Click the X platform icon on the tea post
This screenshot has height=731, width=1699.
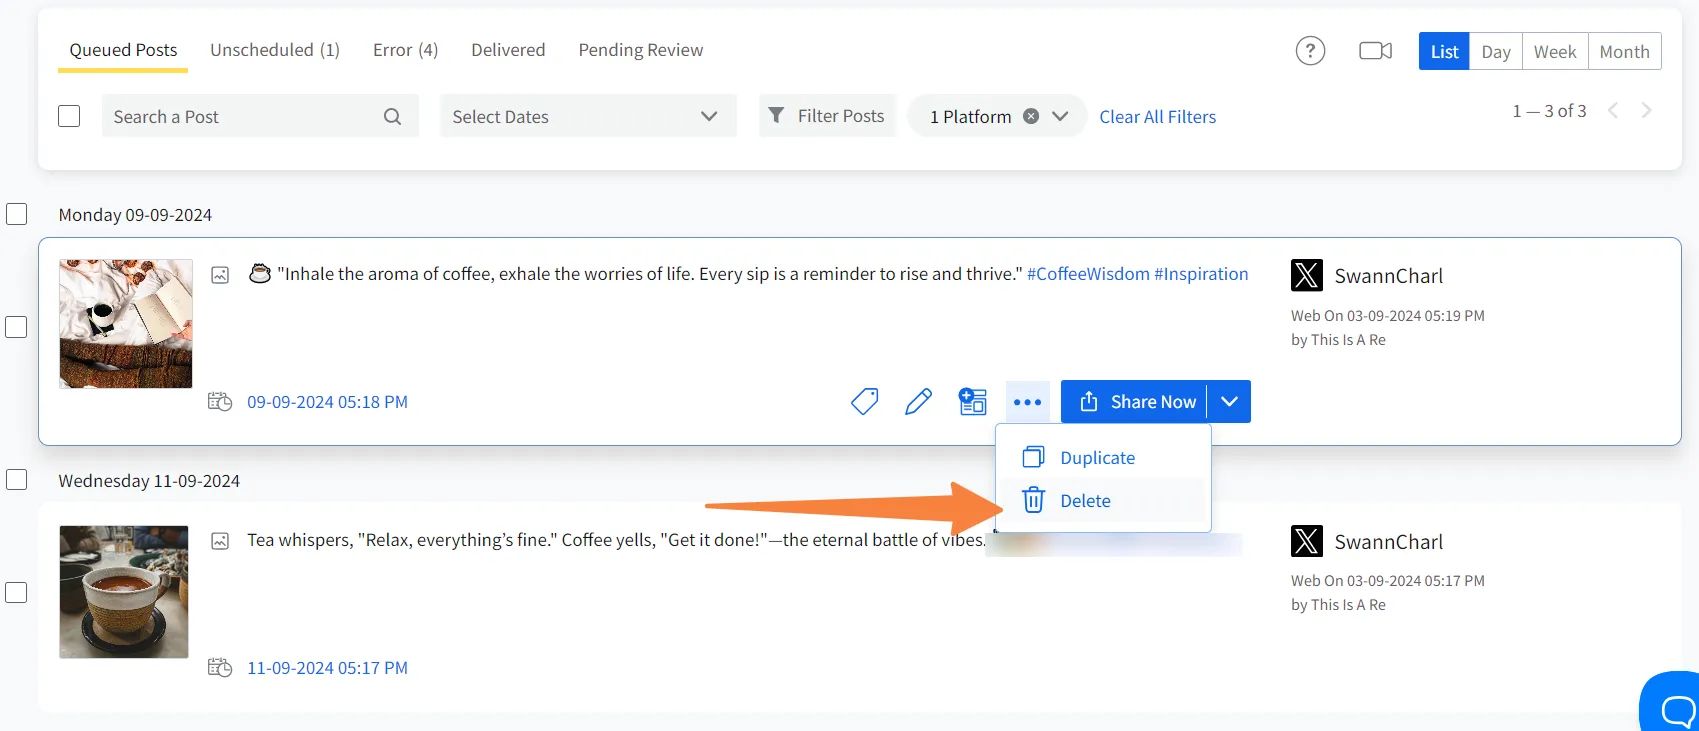tap(1307, 541)
